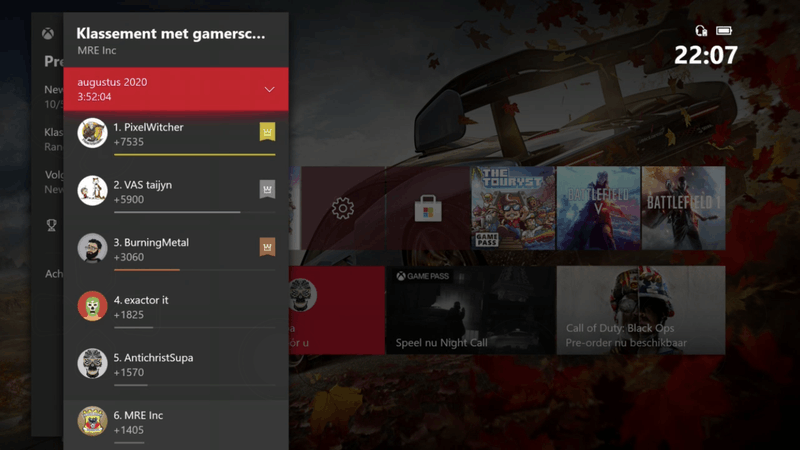Viewport: 800px width, 450px height.
Task: Click the +5900 gamerscore value
Action: [x=129, y=199]
